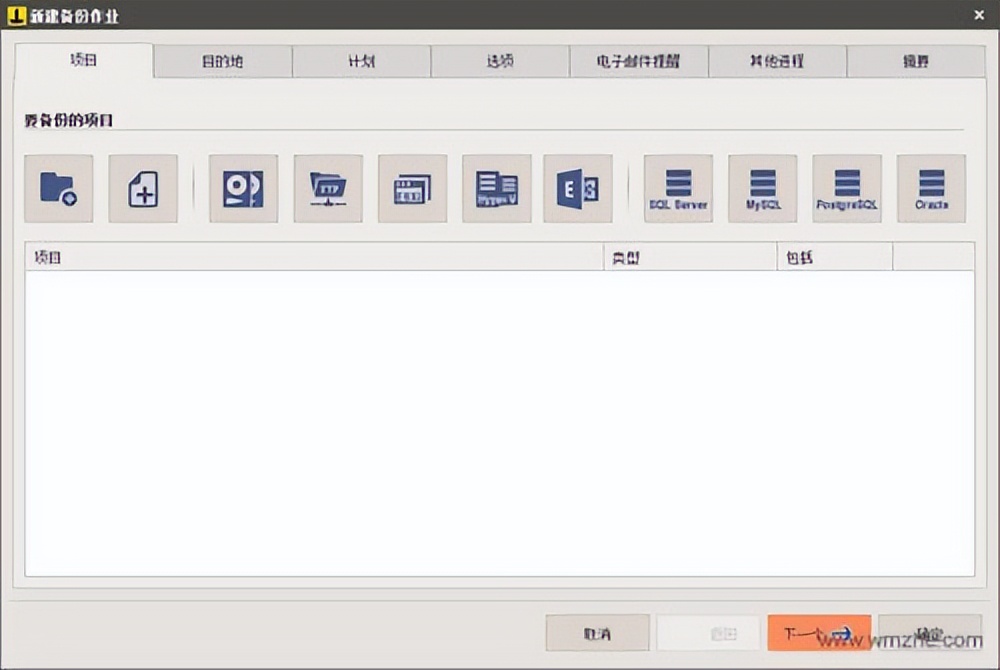Click the orange 下一个 button
The height and width of the screenshot is (670, 1000).
point(820,633)
